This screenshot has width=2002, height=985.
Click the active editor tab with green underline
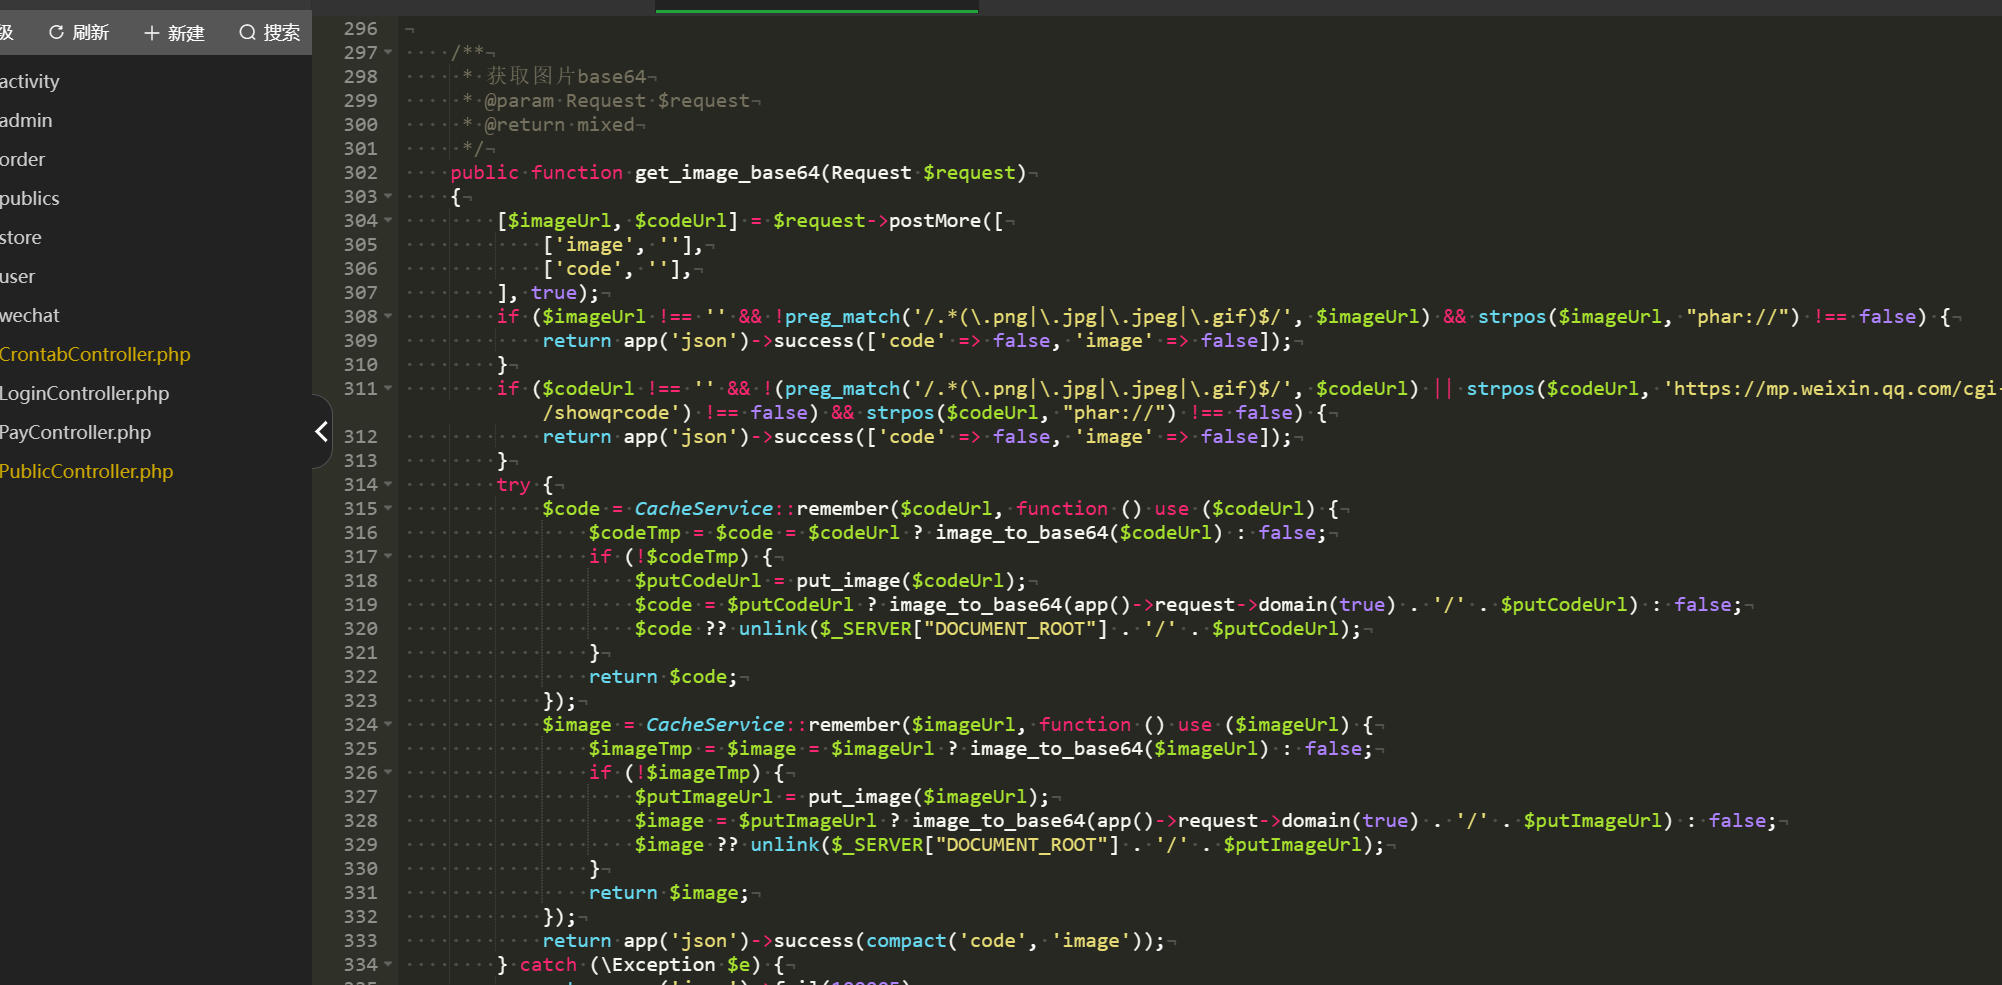817,7
